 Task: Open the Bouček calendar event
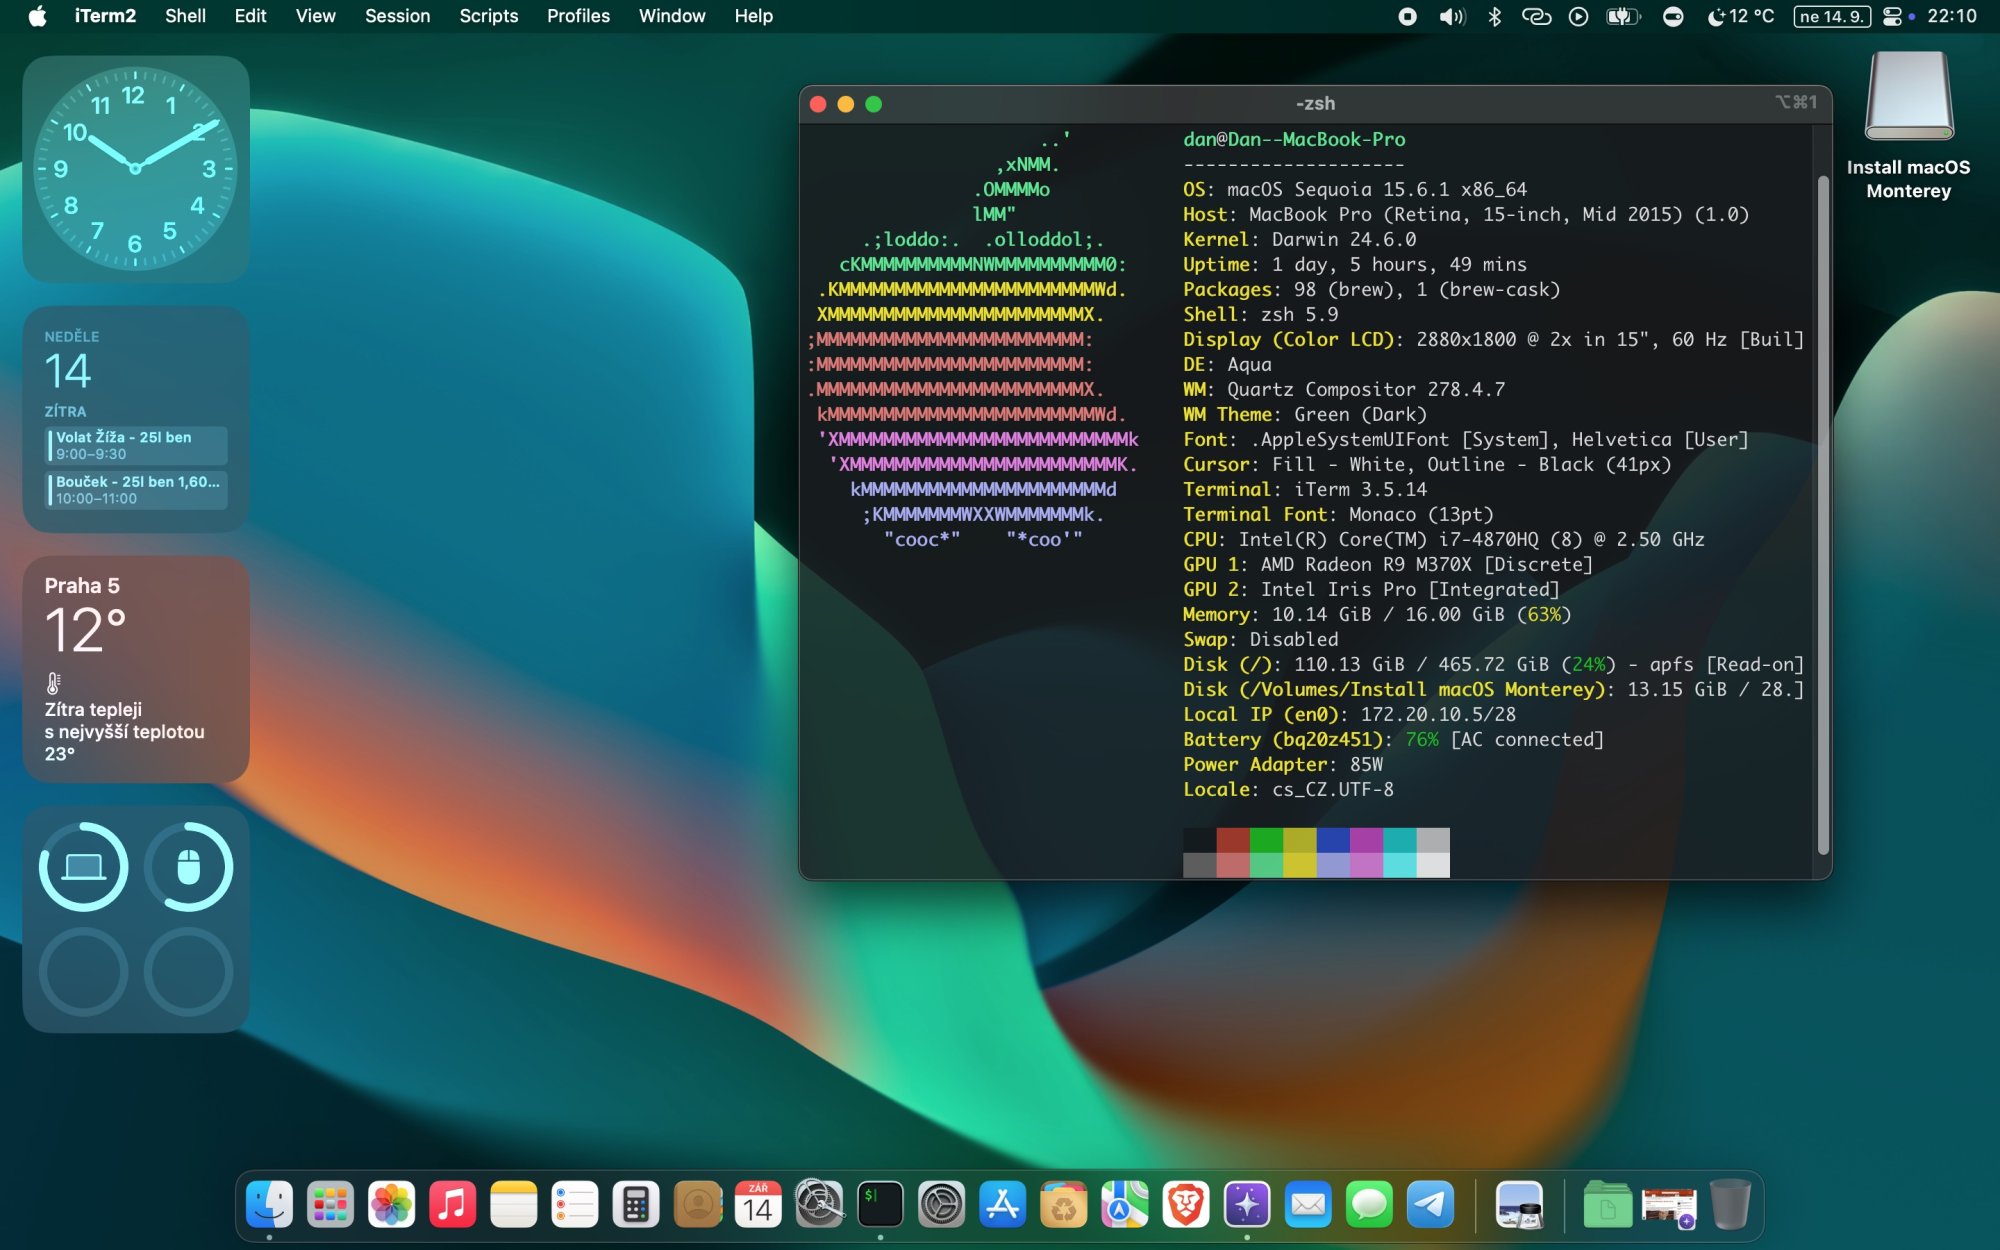tap(137, 490)
